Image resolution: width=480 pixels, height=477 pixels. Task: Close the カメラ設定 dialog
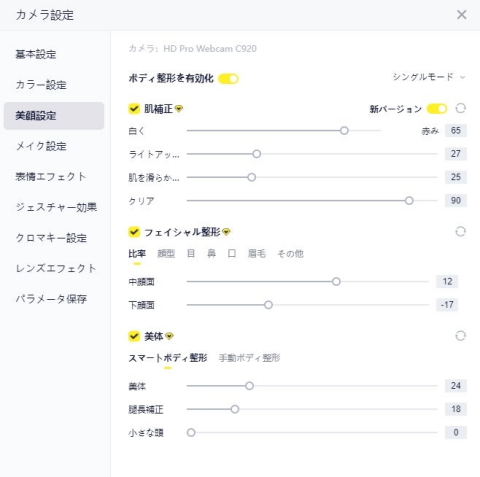462,15
